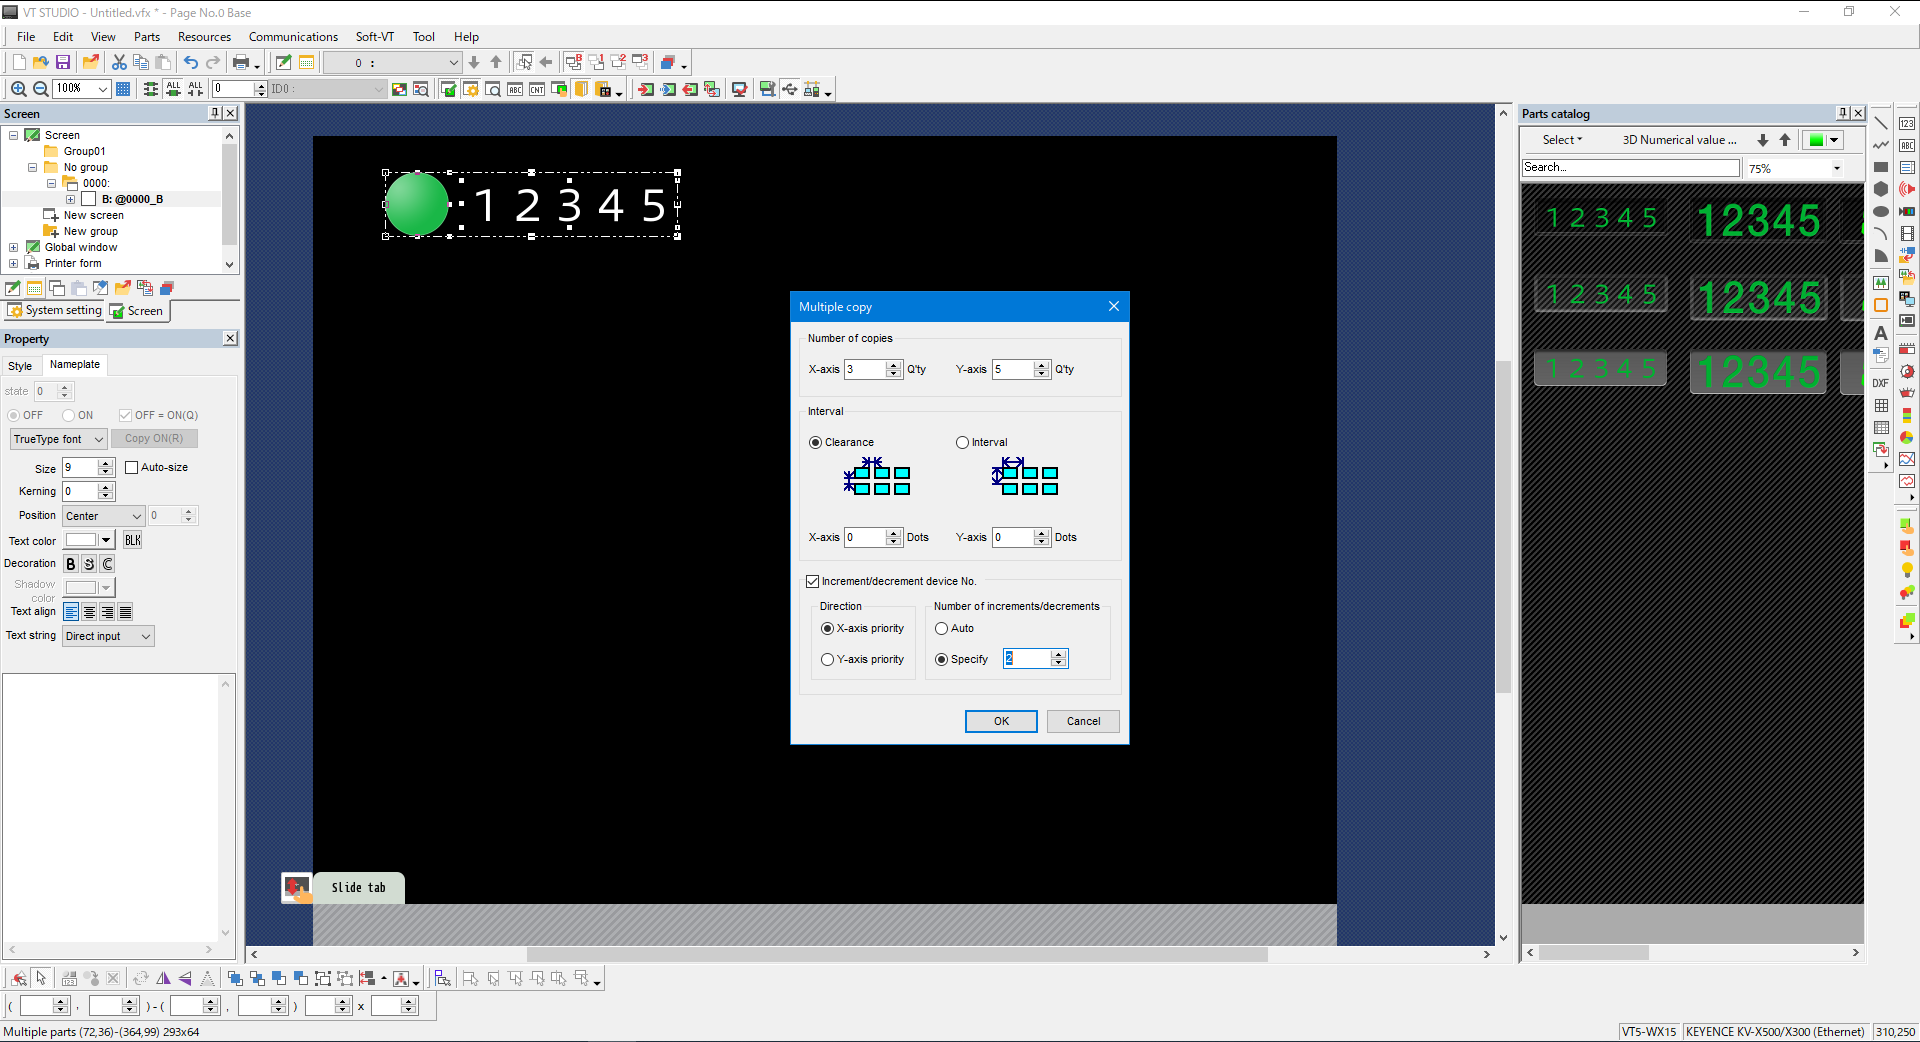The height and width of the screenshot is (1042, 1920).
Task: Toggle the grid display icon
Action: (123, 89)
